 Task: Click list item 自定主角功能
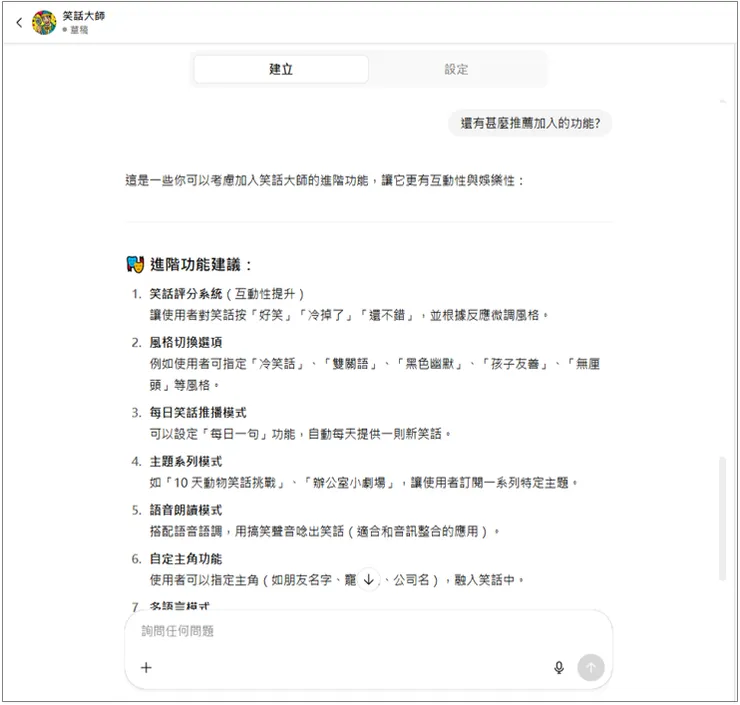185,559
